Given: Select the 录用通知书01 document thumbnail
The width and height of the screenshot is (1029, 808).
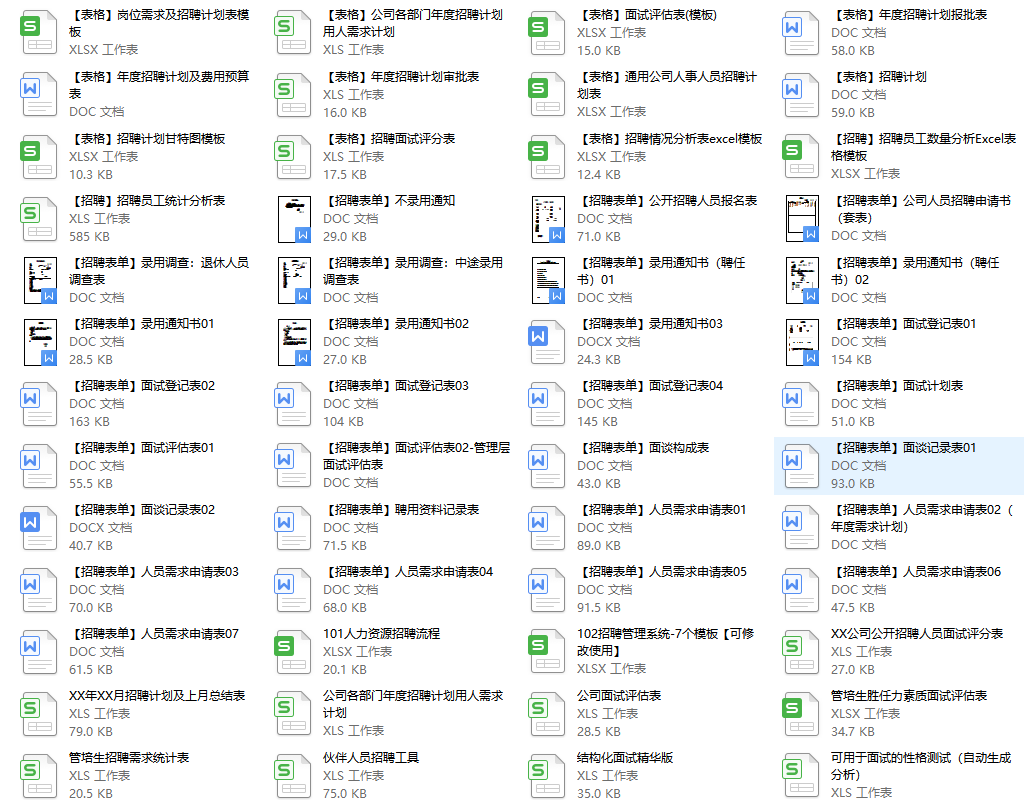Looking at the screenshot, I should [x=40, y=343].
